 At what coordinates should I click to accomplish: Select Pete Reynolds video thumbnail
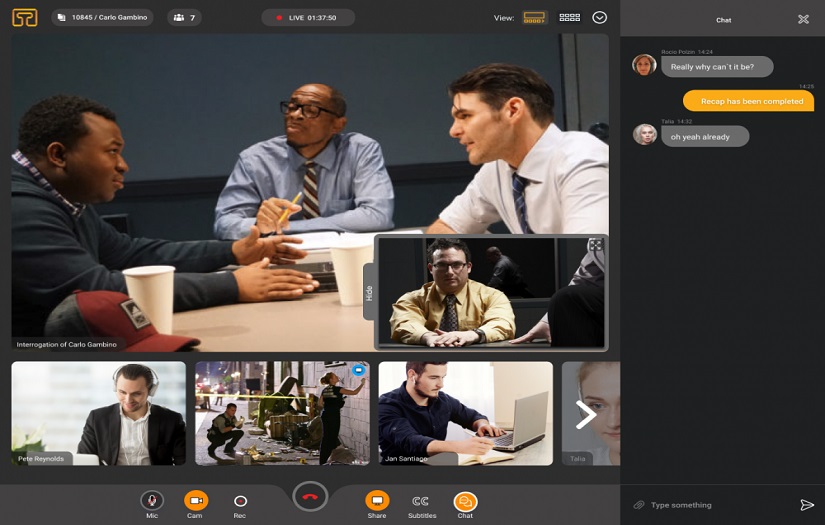(98, 413)
